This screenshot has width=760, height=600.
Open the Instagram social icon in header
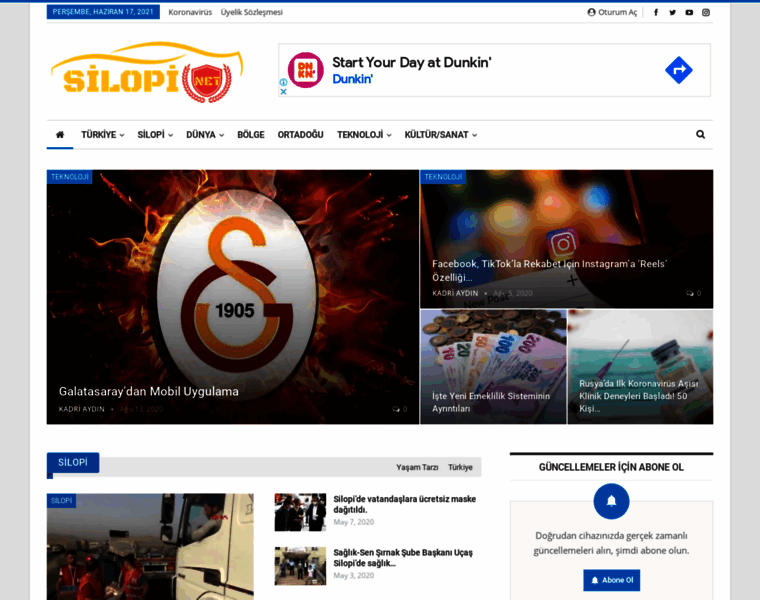706,13
